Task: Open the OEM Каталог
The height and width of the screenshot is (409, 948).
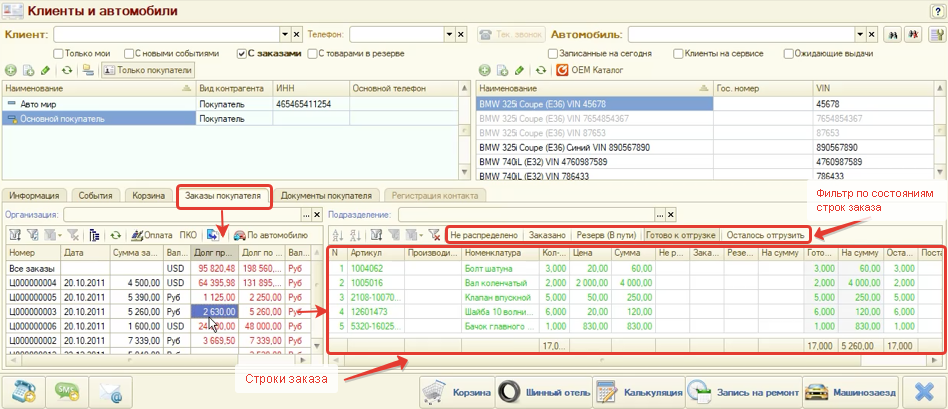Action: point(589,71)
